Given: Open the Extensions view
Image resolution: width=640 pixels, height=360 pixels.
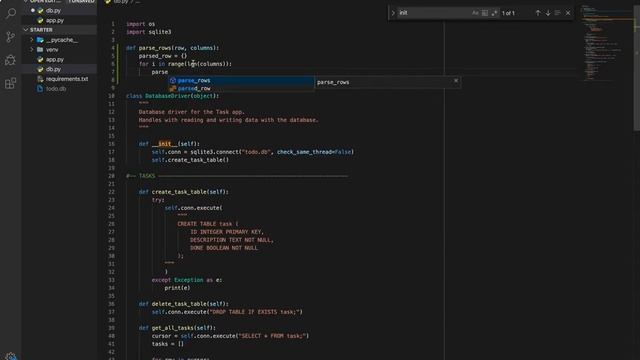Looking at the screenshot, I should click(x=11, y=83).
